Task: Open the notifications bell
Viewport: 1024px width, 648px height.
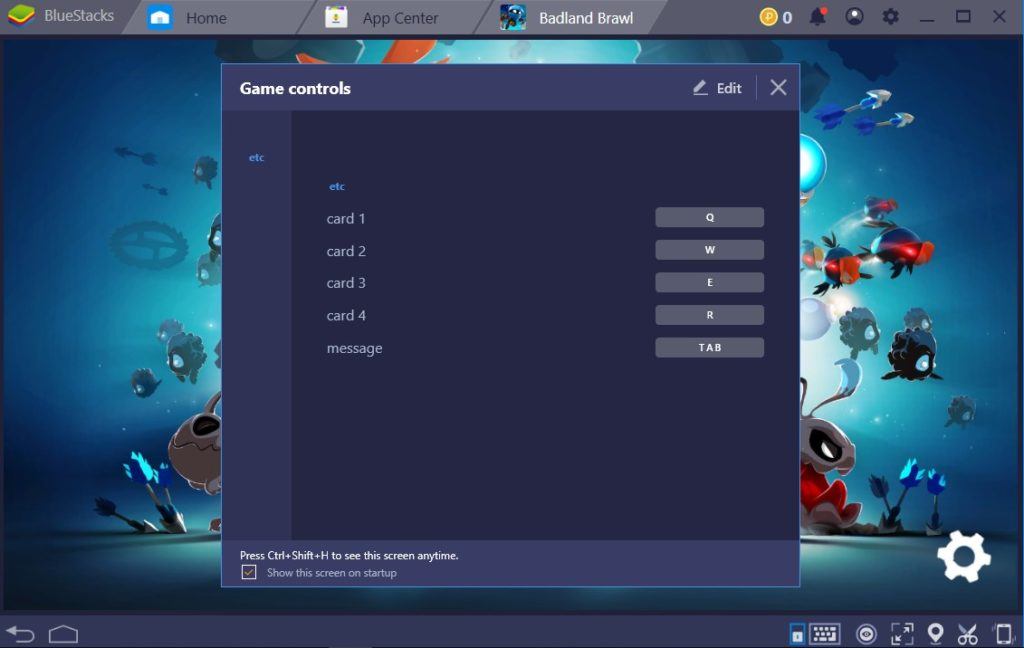Action: (818, 16)
